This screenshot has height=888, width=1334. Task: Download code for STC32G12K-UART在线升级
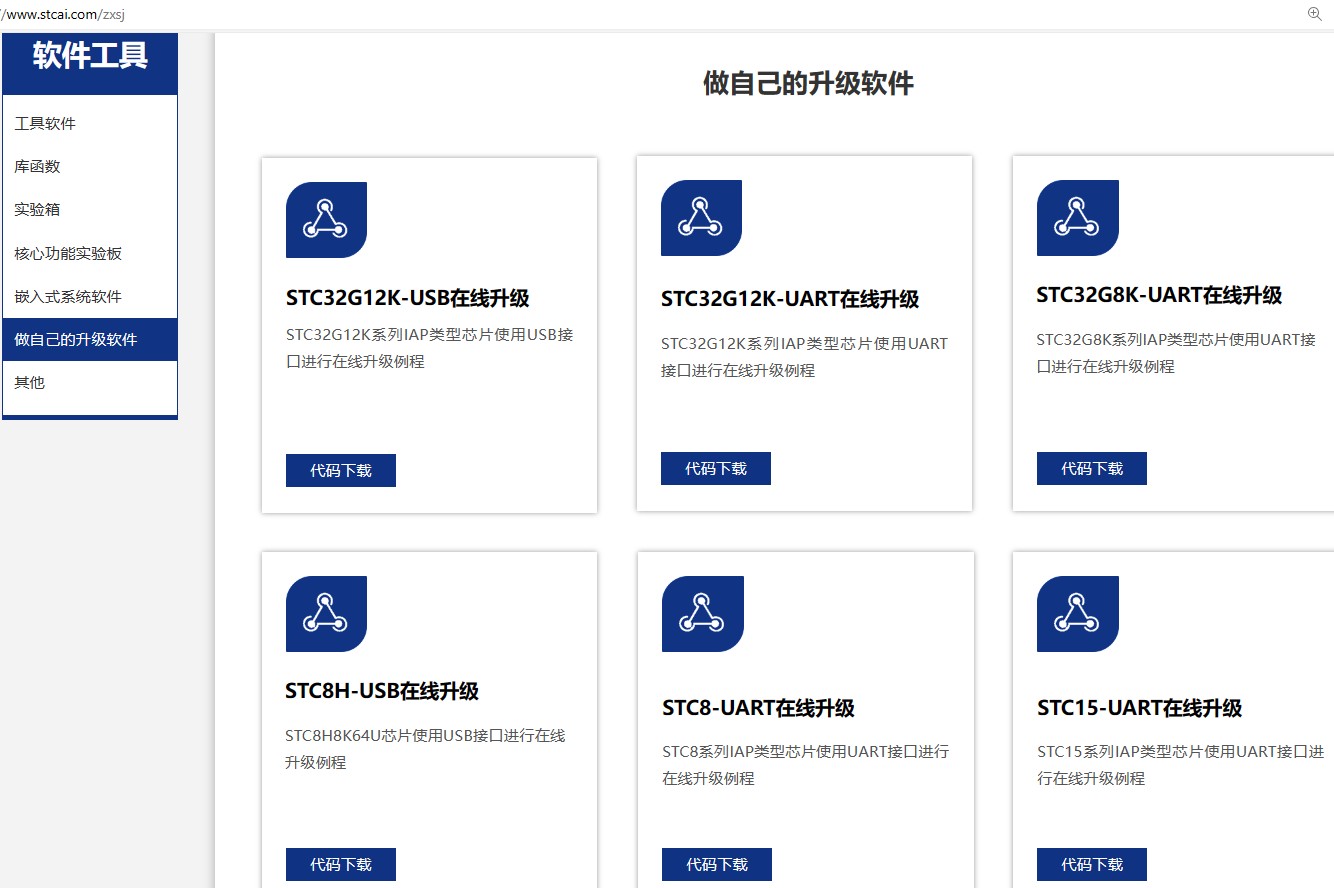click(x=716, y=469)
